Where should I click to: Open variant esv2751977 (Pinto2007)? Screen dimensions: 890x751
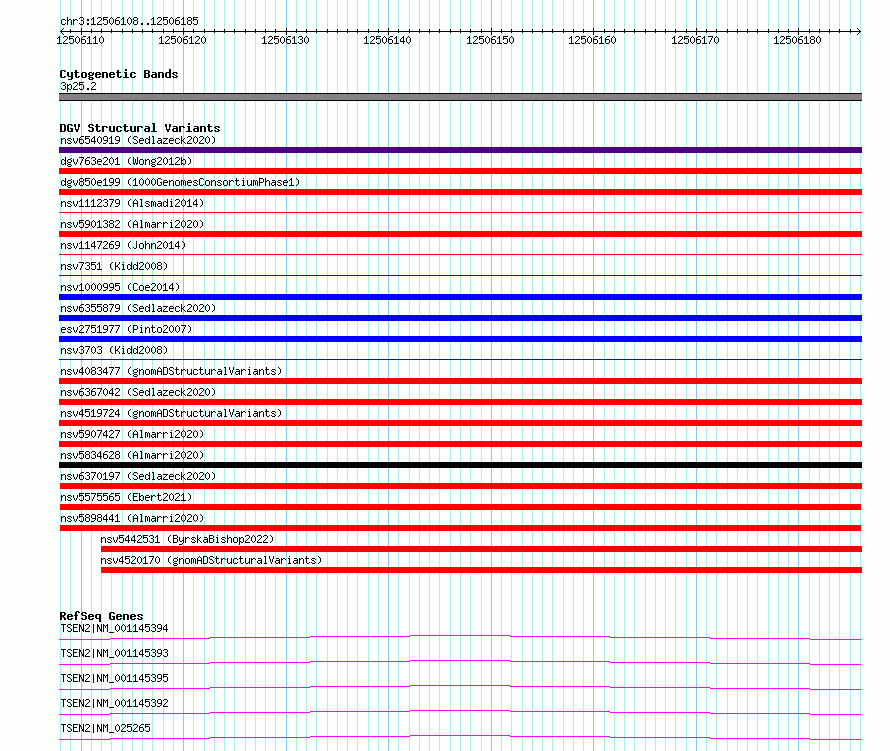click(x=126, y=329)
